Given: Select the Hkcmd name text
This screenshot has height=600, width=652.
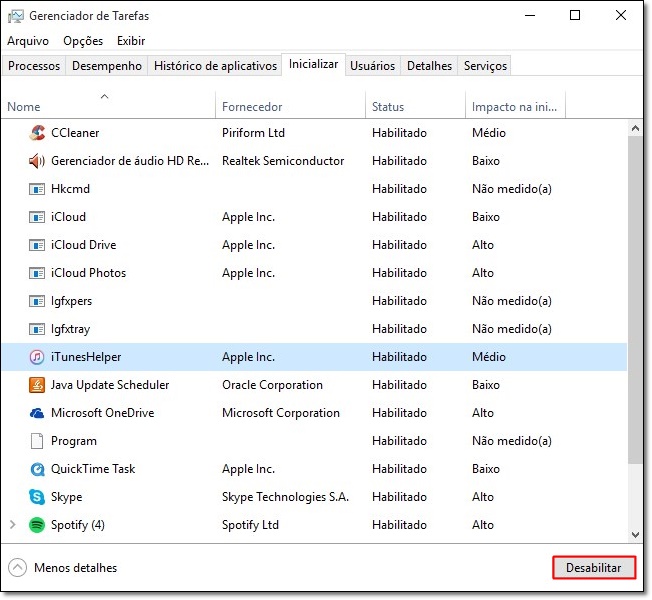Looking at the screenshot, I should coord(70,189).
